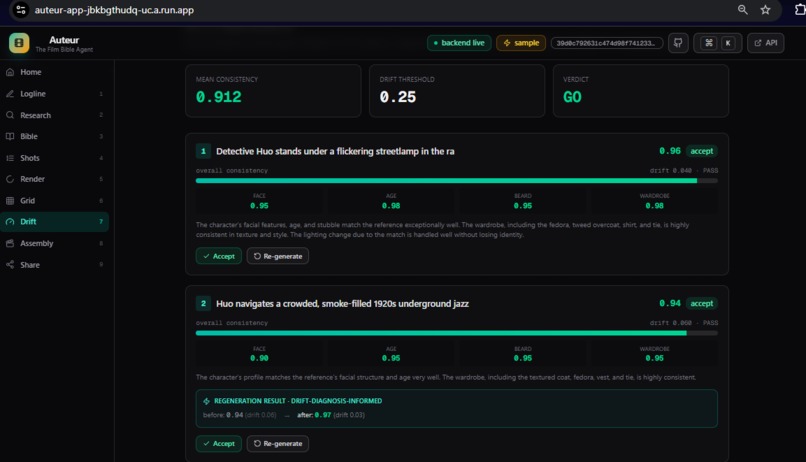The image size is (806, 462).
Task: Click shot 1 score 0.96
Action: [x=670, y=151]
